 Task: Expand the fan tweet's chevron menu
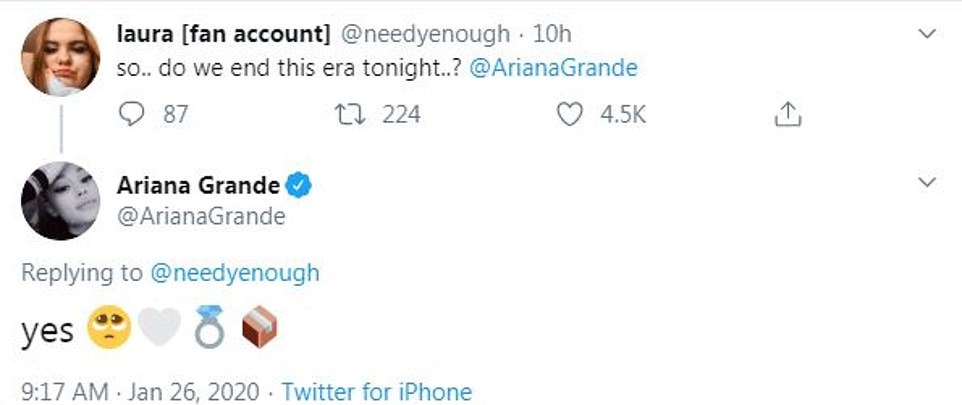pos(927,35)
